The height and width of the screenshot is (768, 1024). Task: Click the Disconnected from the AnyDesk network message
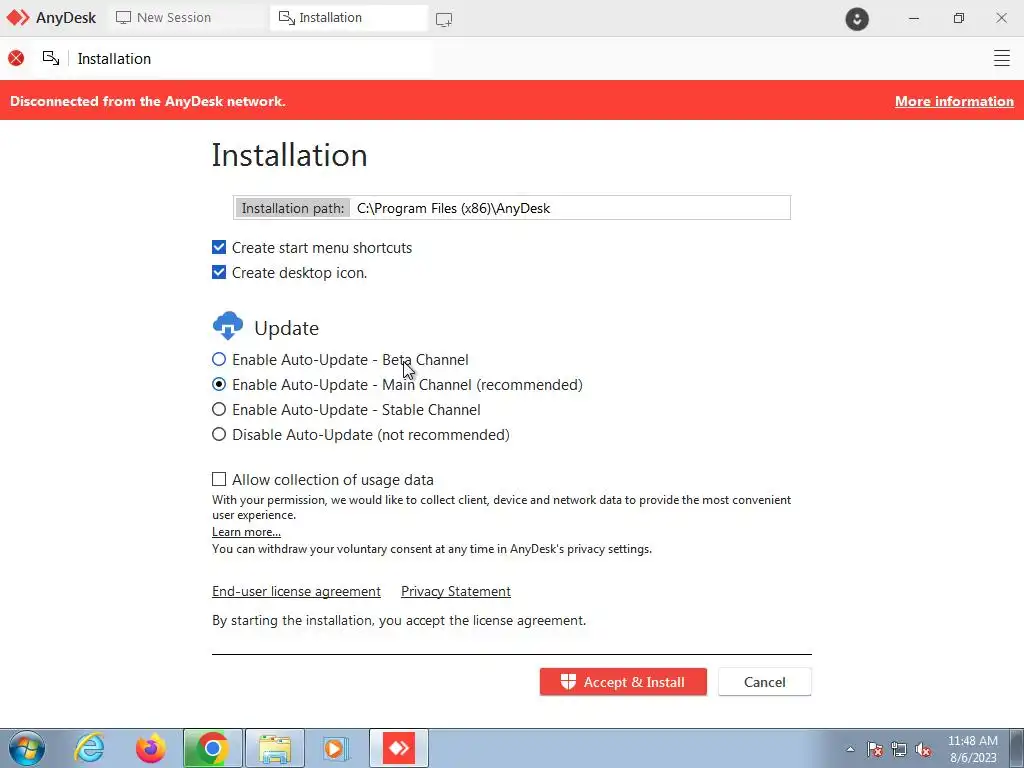148,101
